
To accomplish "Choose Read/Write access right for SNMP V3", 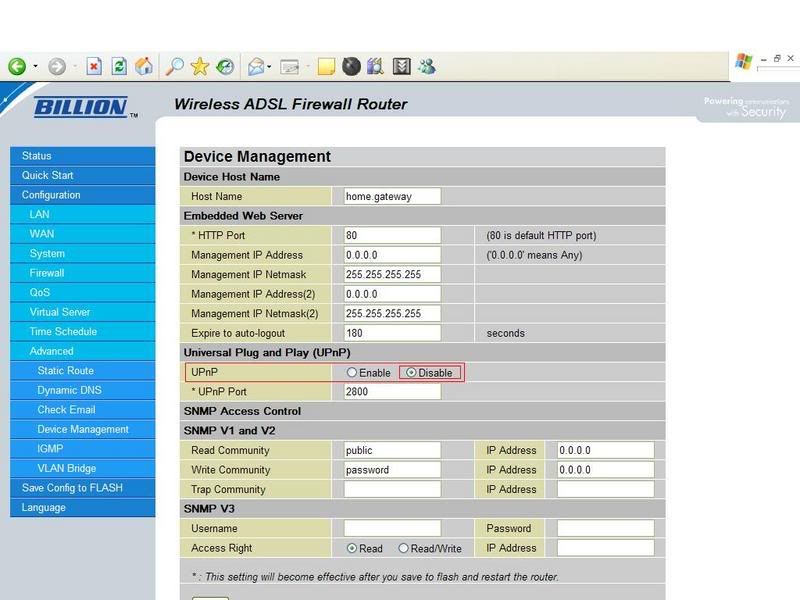I will [404, 548].
